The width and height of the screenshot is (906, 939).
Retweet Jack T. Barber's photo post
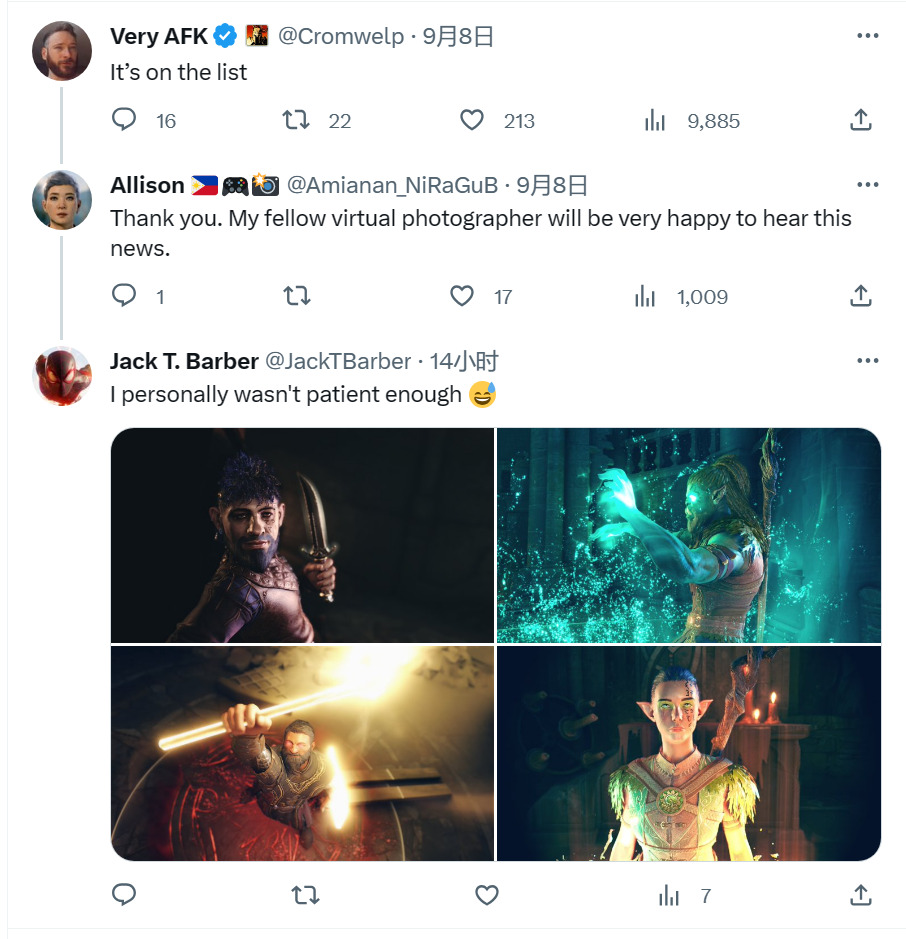[305, 895]
